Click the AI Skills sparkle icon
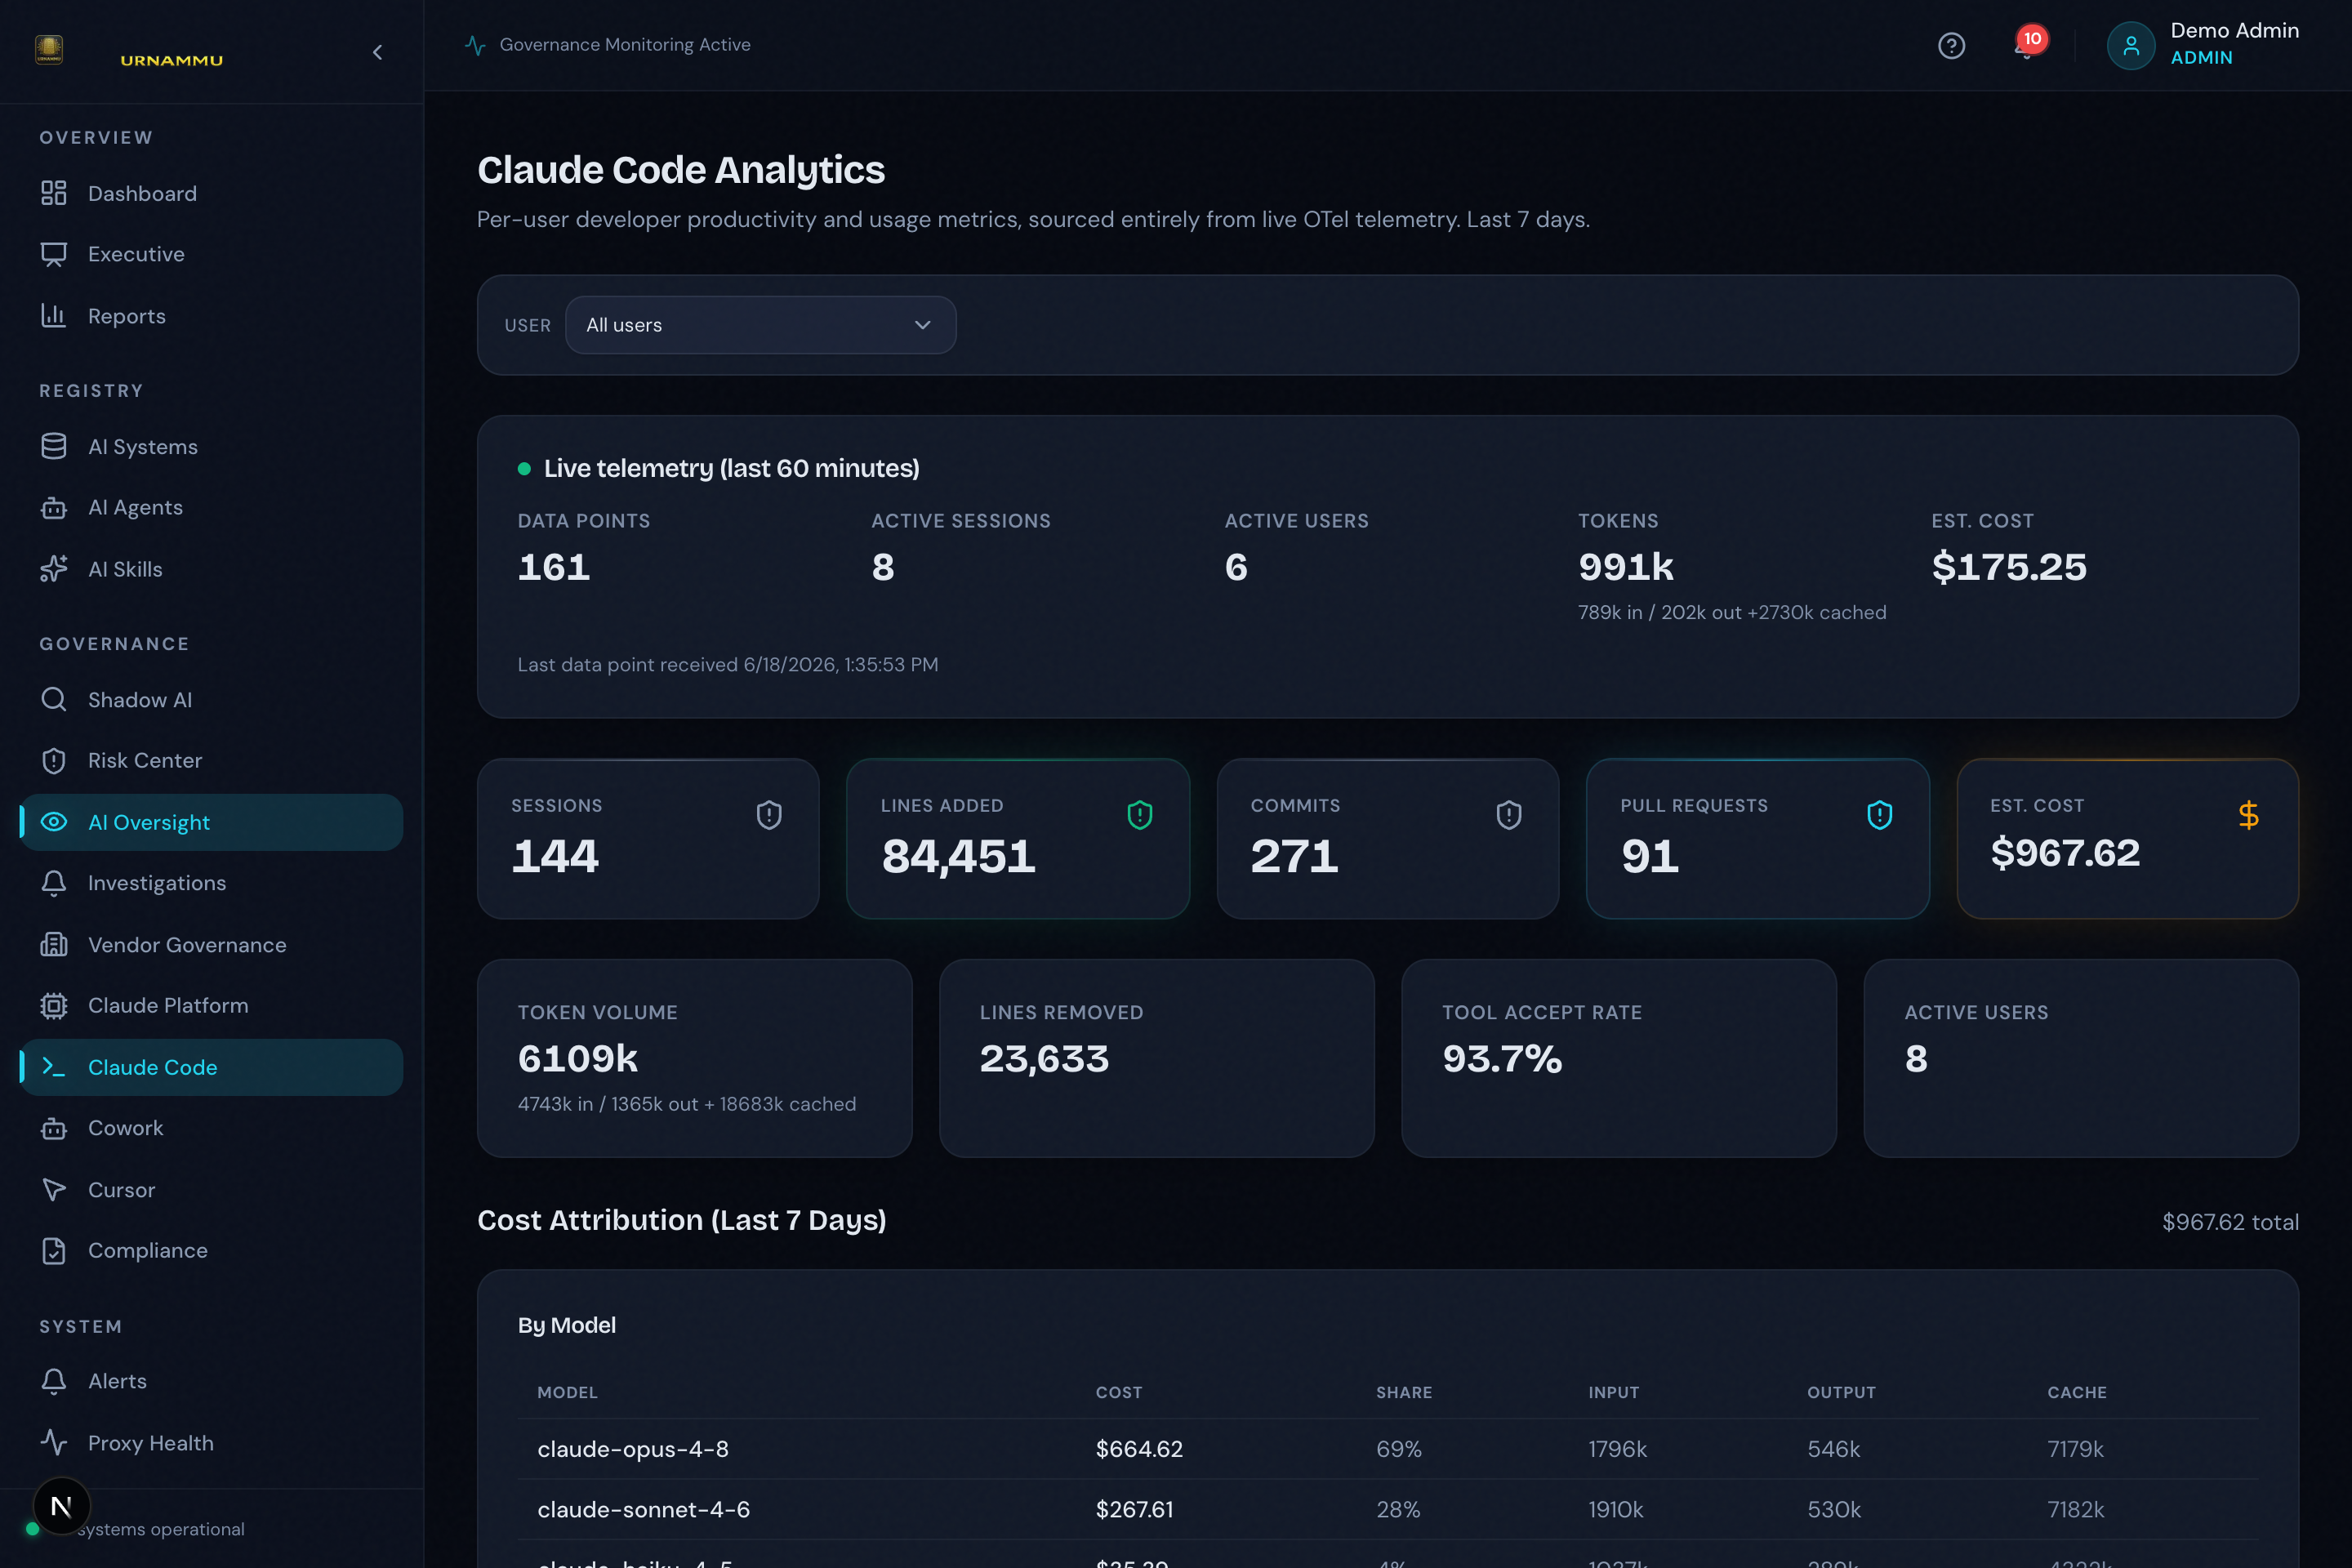The width and height of the screenshot is (2352, 1568). [x=54, y=569]
